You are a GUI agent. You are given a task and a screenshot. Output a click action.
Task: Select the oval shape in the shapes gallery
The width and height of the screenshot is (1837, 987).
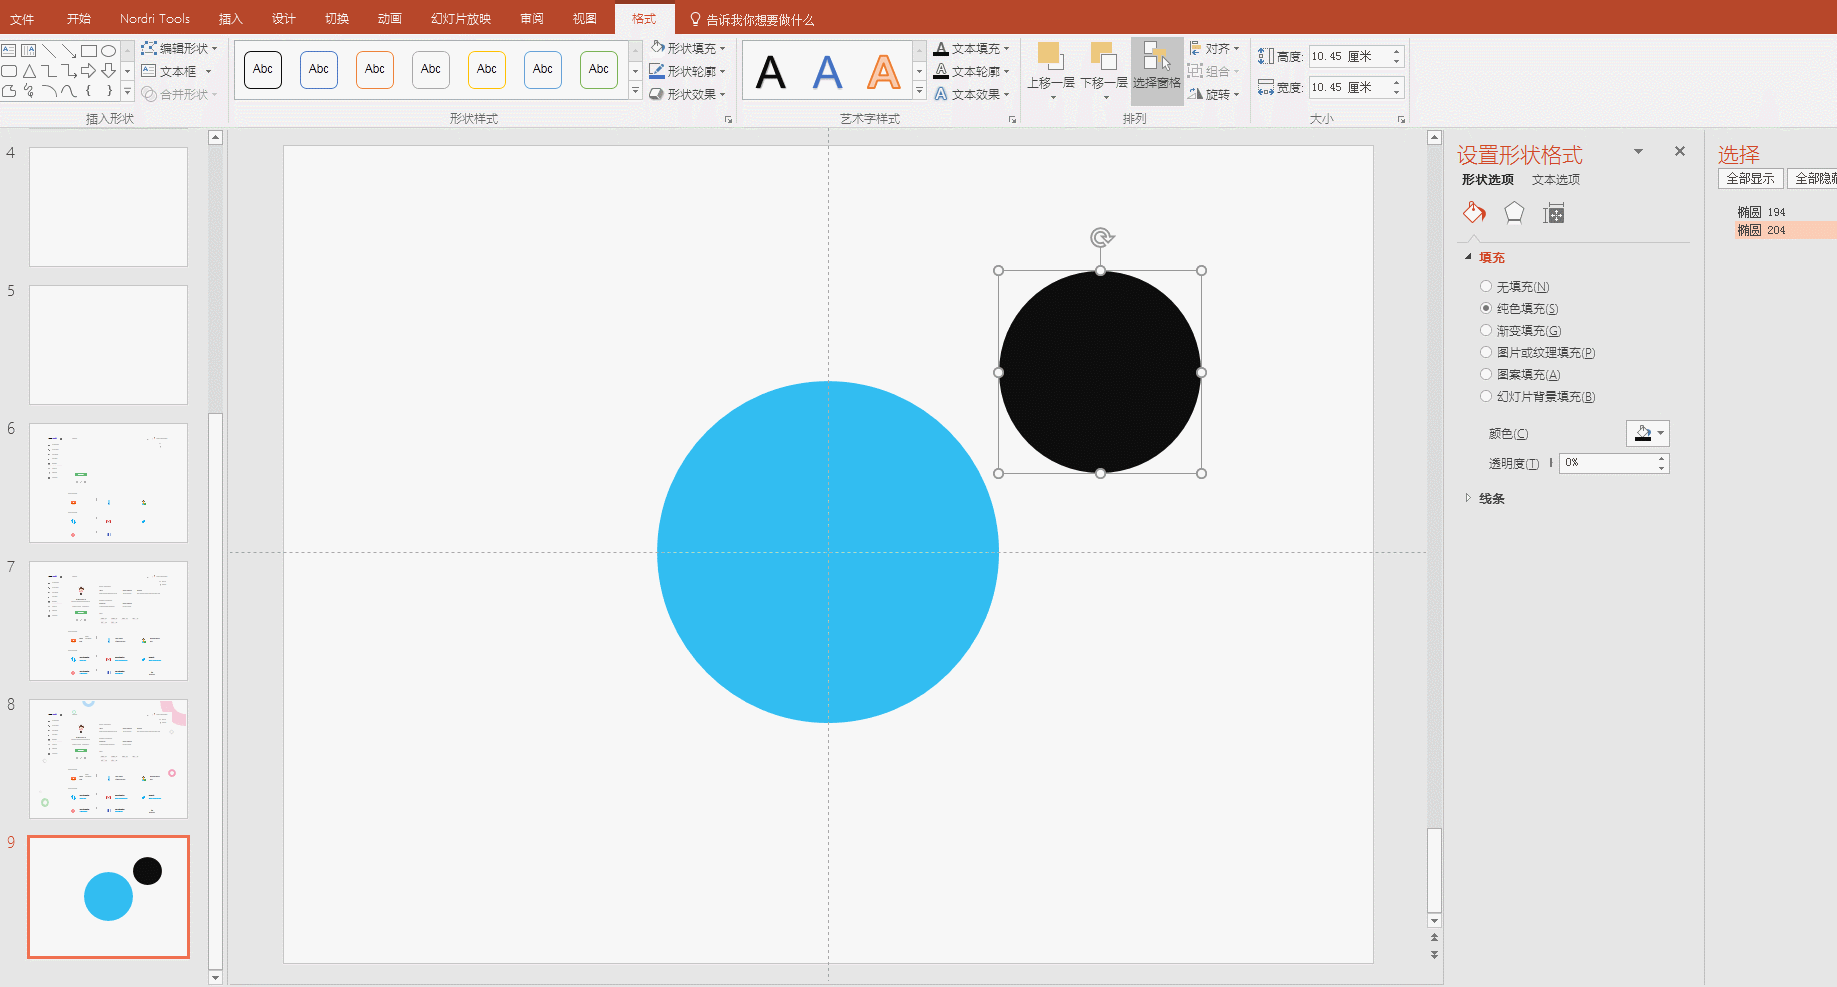pos(108,51)
